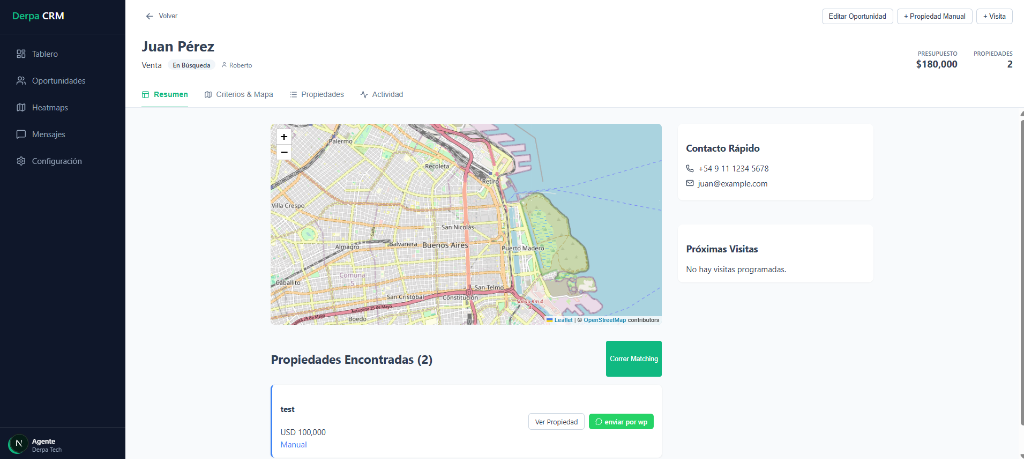Click the Oportunidades people icon in sidebar

coord(21,81)
